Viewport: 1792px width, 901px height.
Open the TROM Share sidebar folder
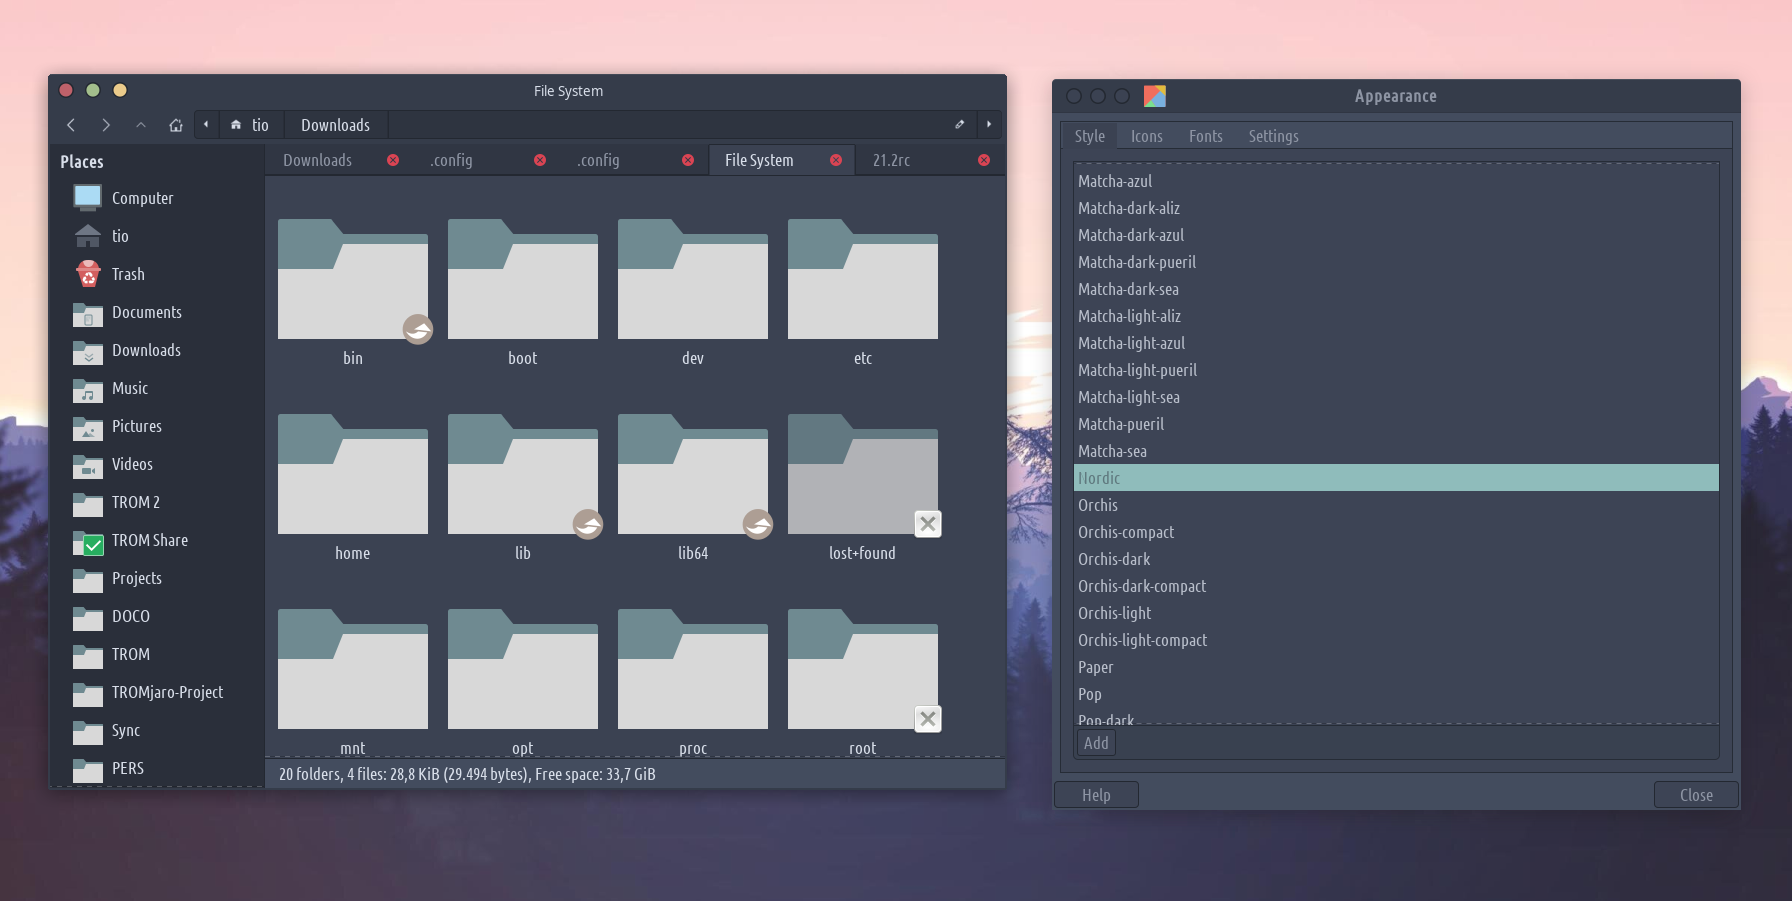click(149, 540)
